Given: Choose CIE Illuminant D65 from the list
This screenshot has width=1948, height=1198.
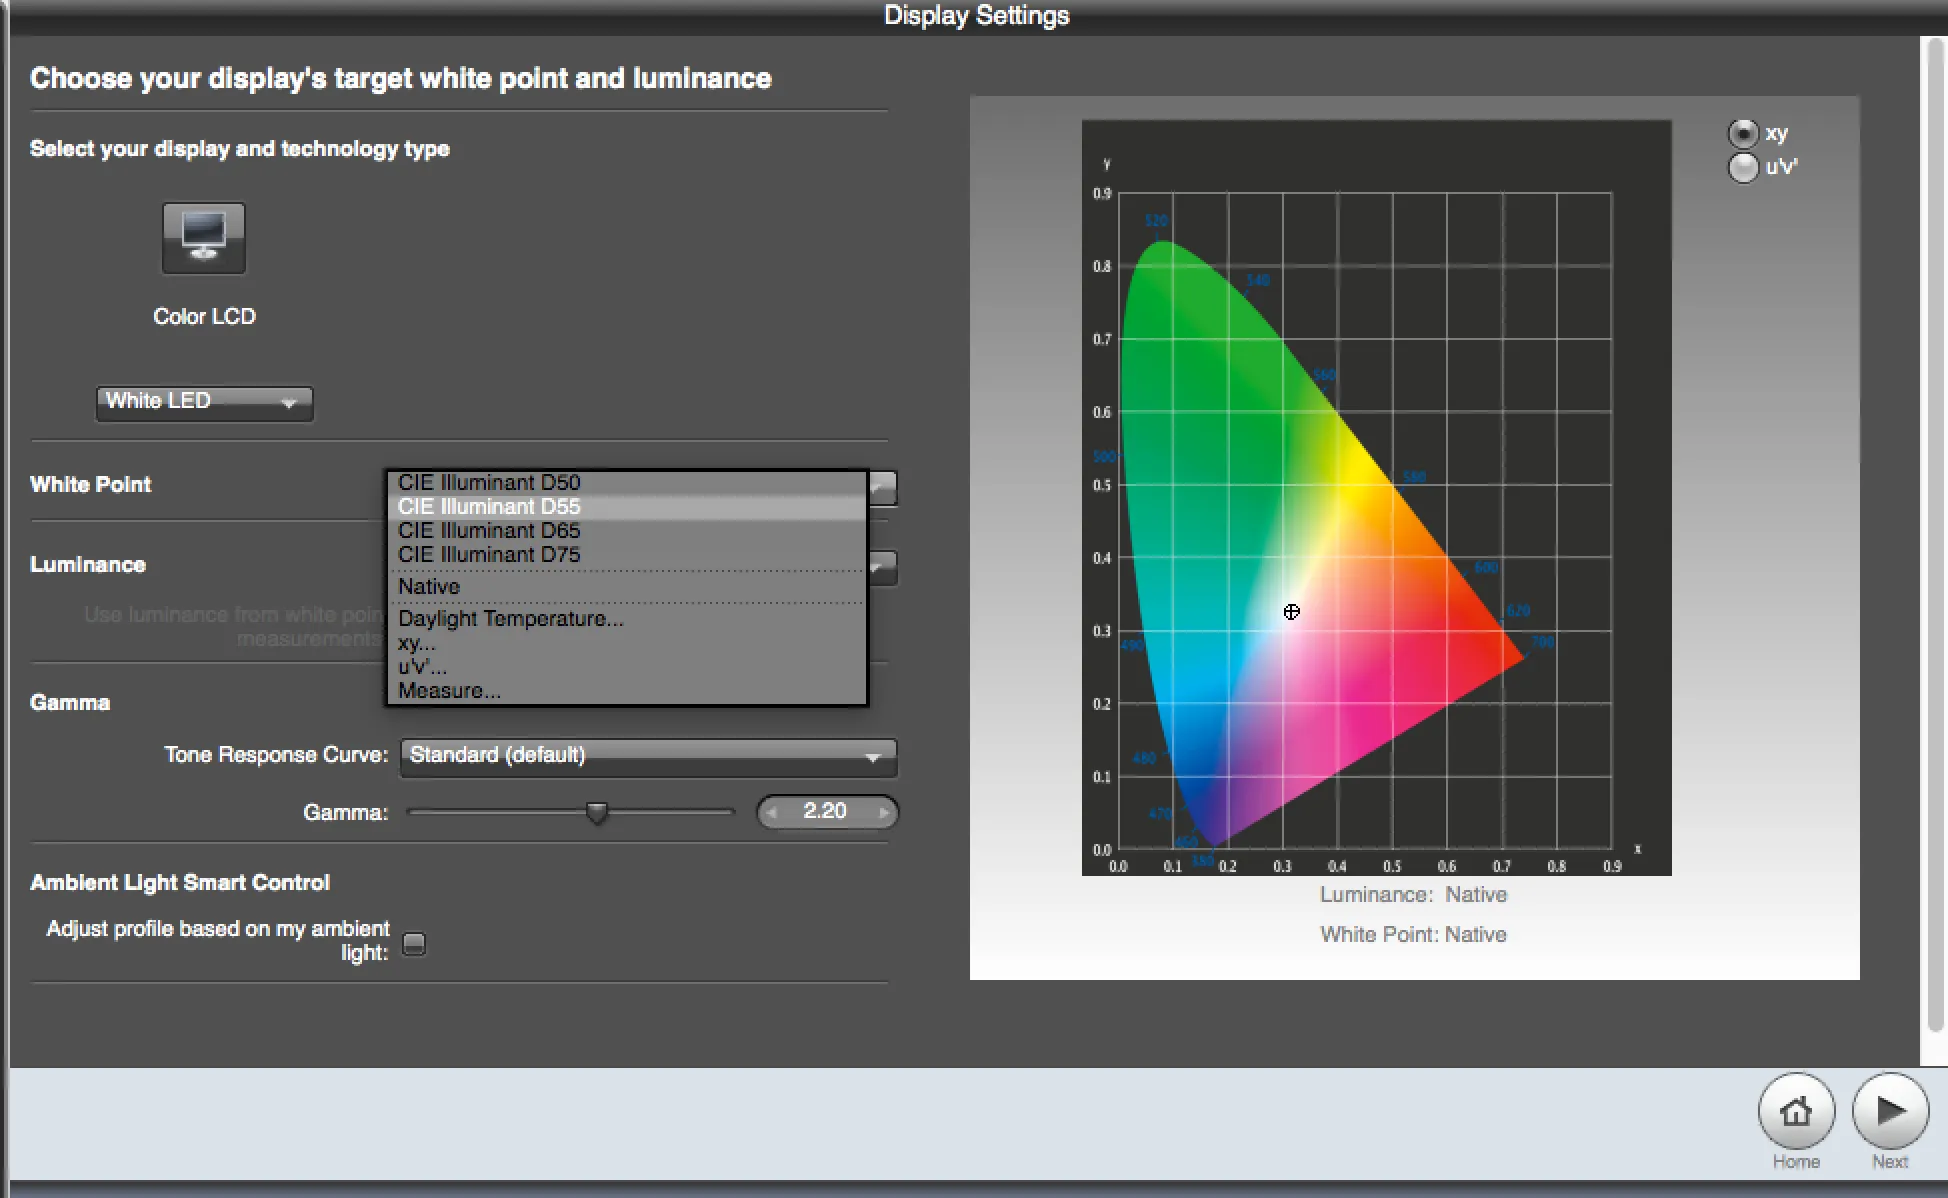Looking at the screenshot, I should (x=627, y=531).
